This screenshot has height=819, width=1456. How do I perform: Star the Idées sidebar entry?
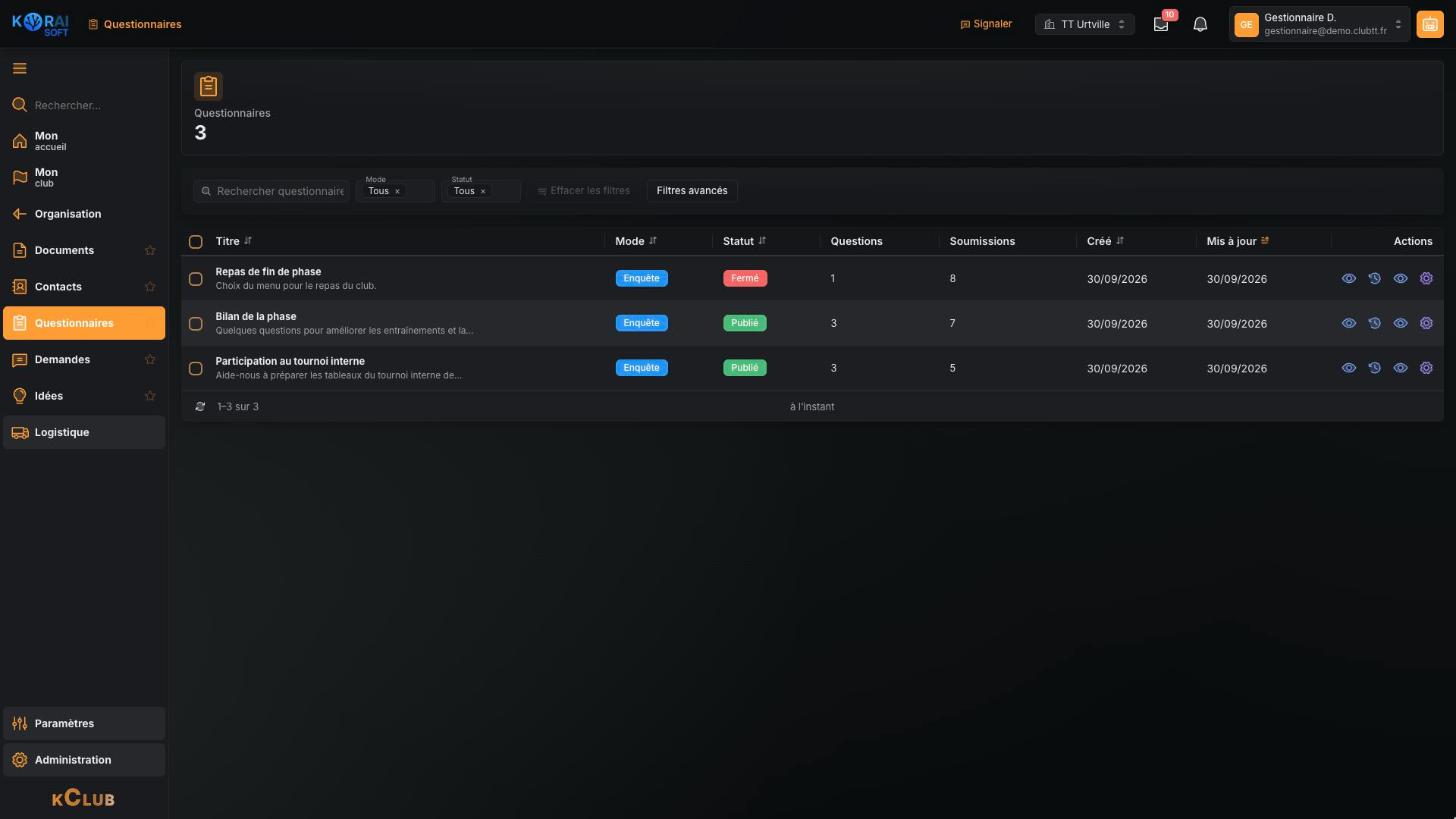pyautogui.click(x=150, y=396)
